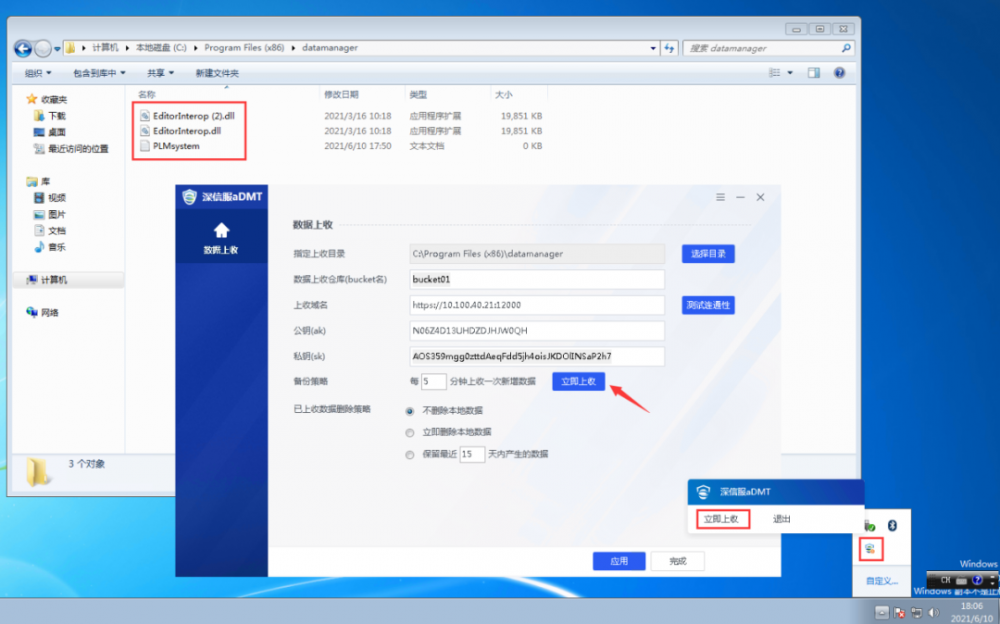Click the safely remove hardware tray icon
The image size is (1000, 624).
[x=870, y=526]
